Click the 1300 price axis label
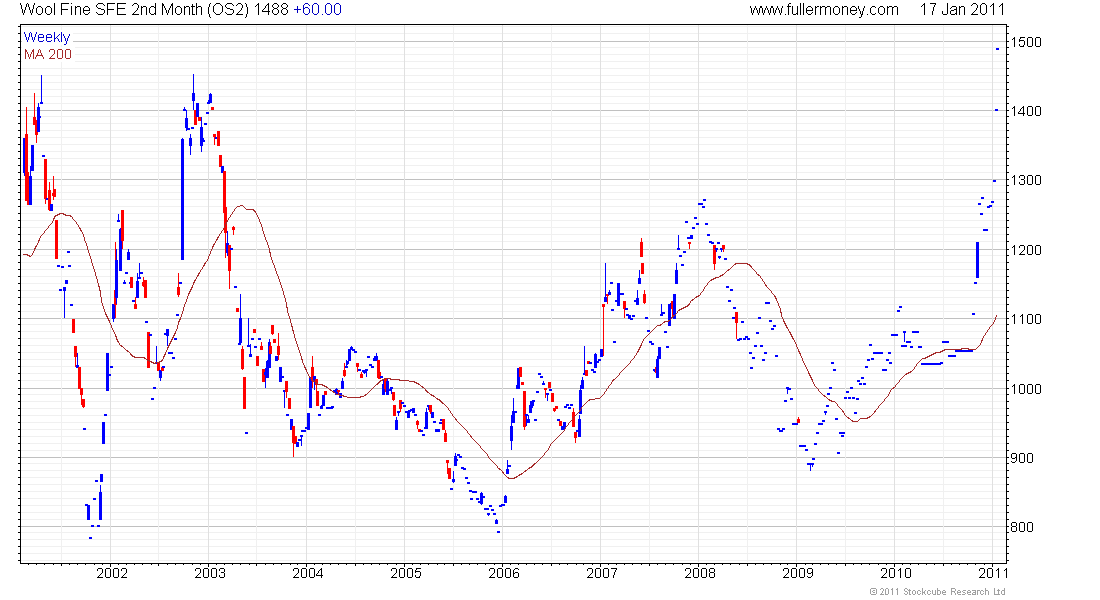Viewport: 1100px width, 600px height. click(1026, 180)
